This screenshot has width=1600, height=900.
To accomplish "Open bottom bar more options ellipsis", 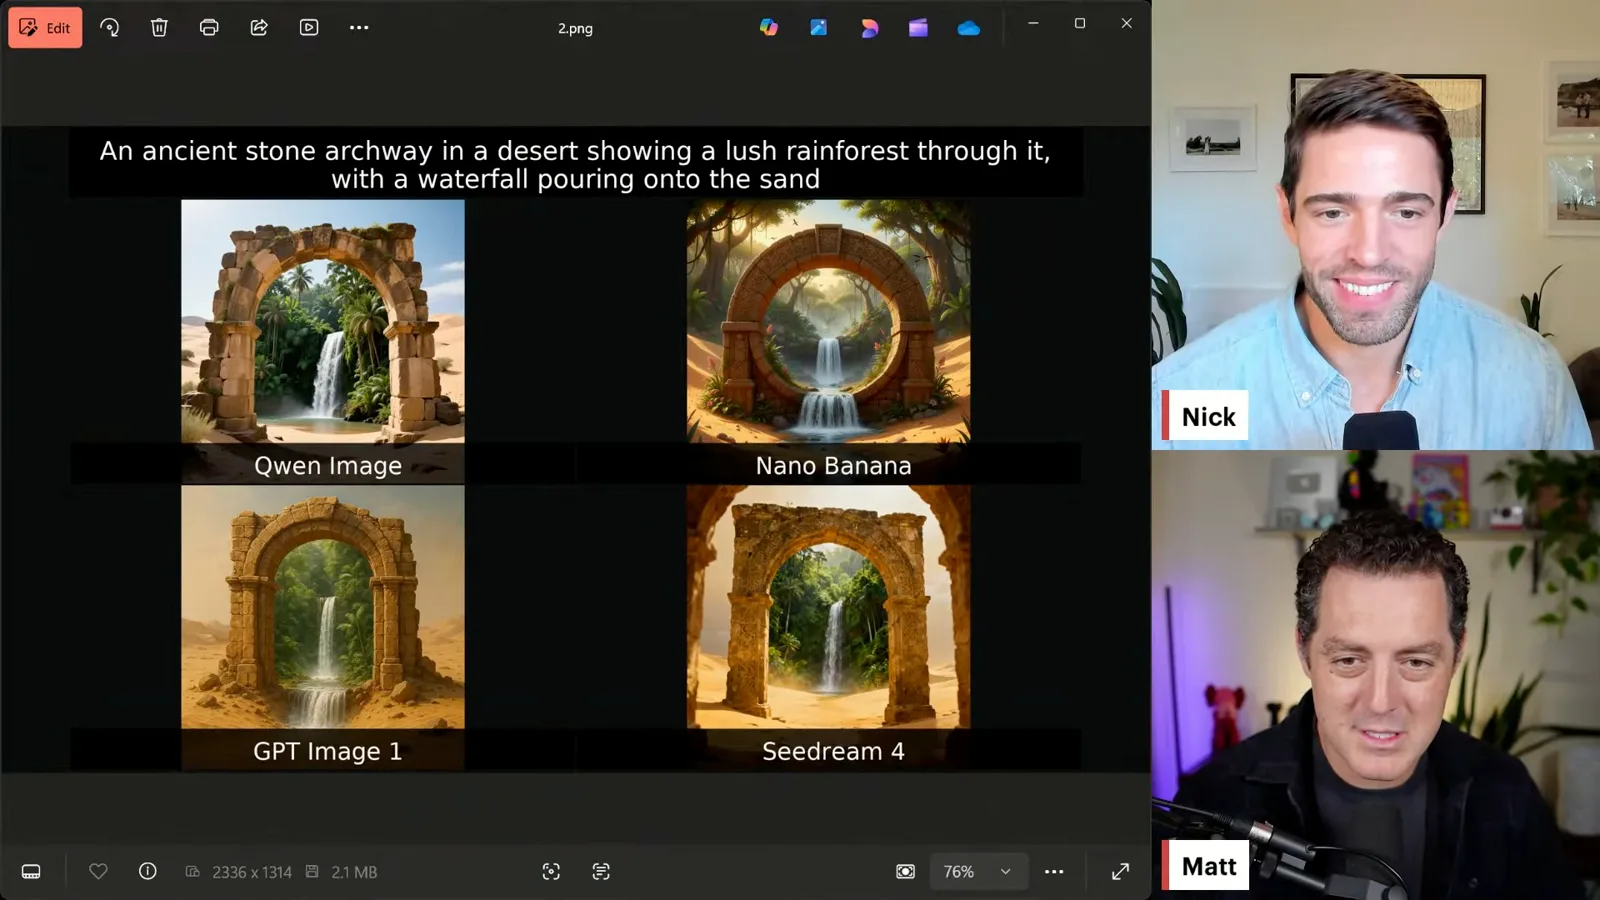I will click(x=1054, y=872).
